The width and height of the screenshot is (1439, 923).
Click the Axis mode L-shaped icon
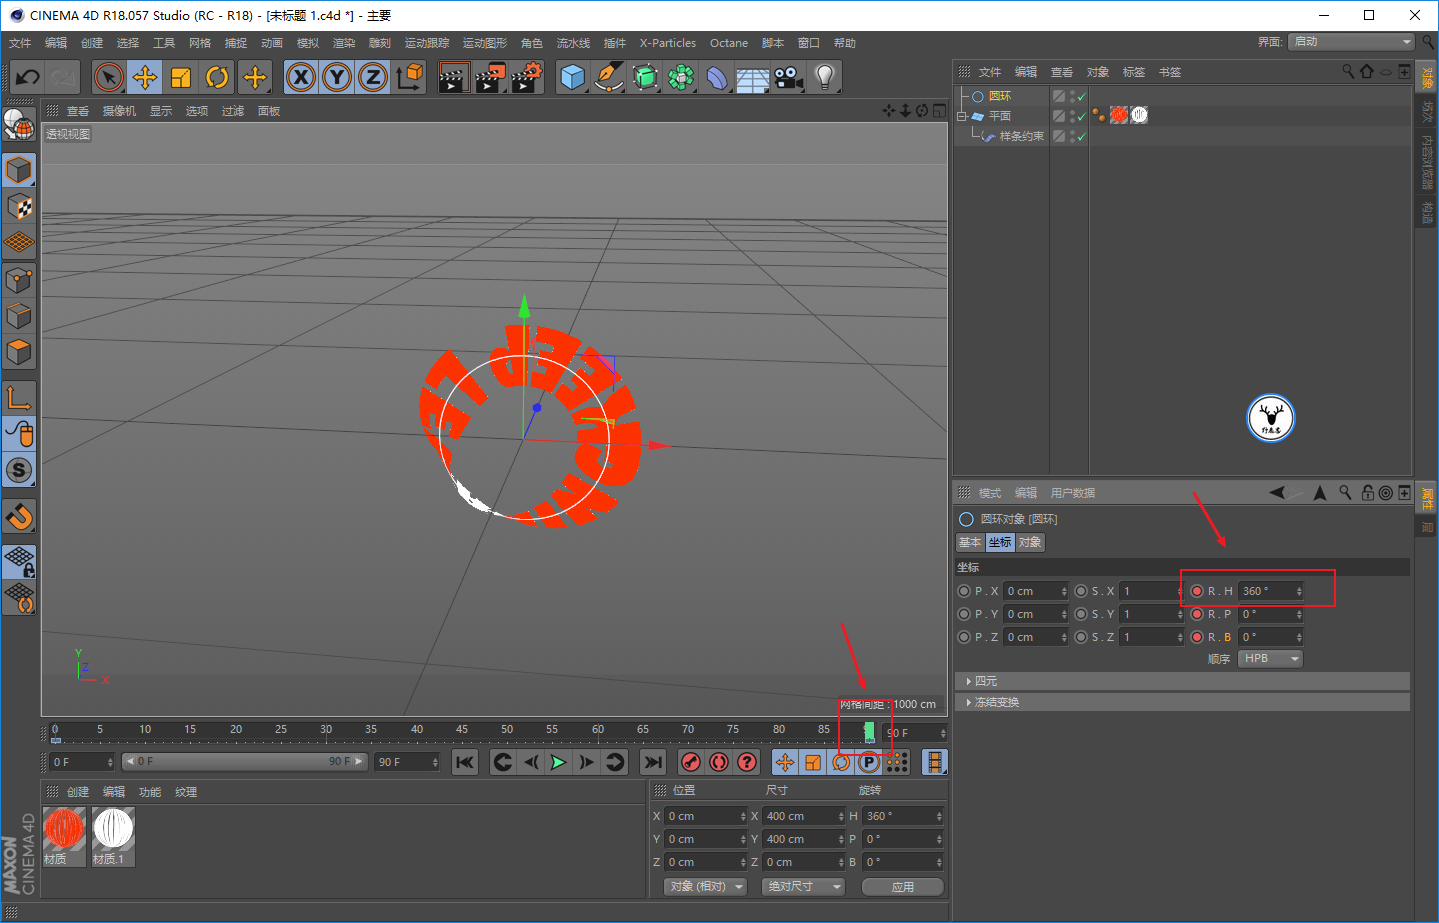[x=19, y=398]
